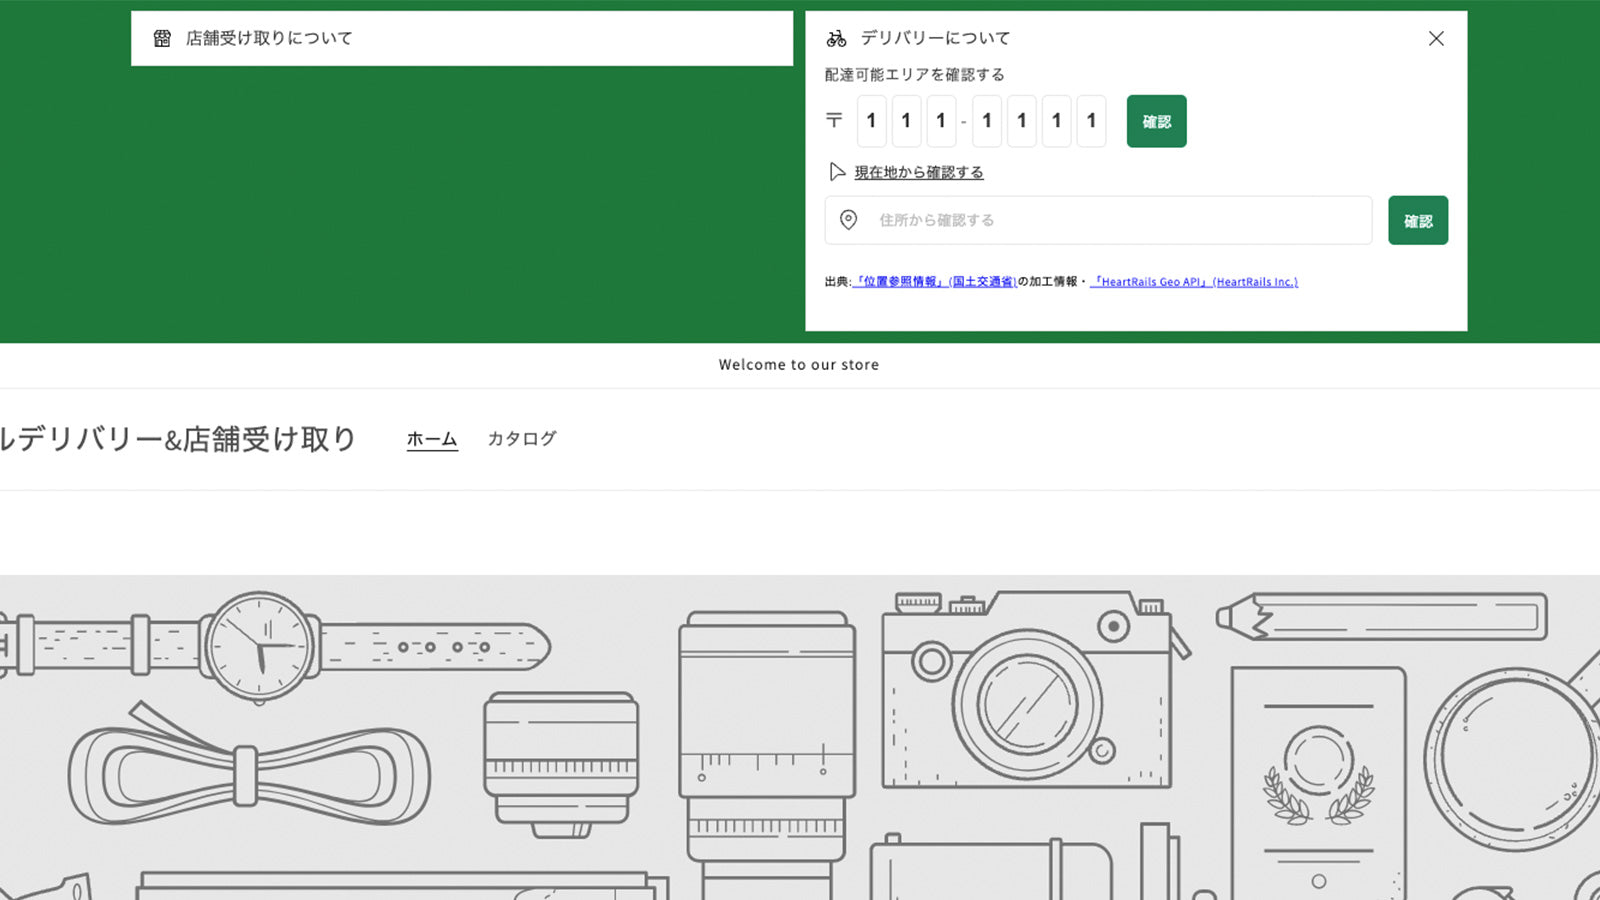Viewport: 1600px width, 900px height.
Task: Click the 確認 button beside the postal code
Action: pos(1156,121)
